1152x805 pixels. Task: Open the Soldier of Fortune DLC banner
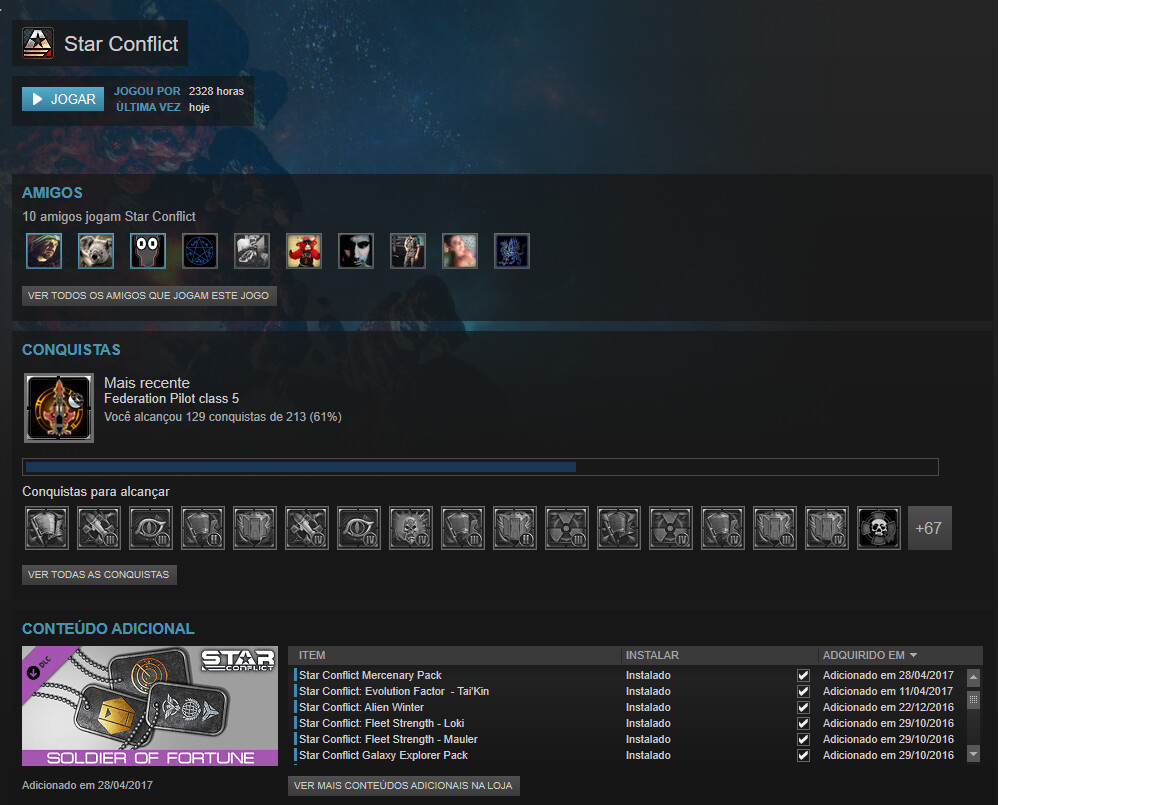tap(150, 706)
